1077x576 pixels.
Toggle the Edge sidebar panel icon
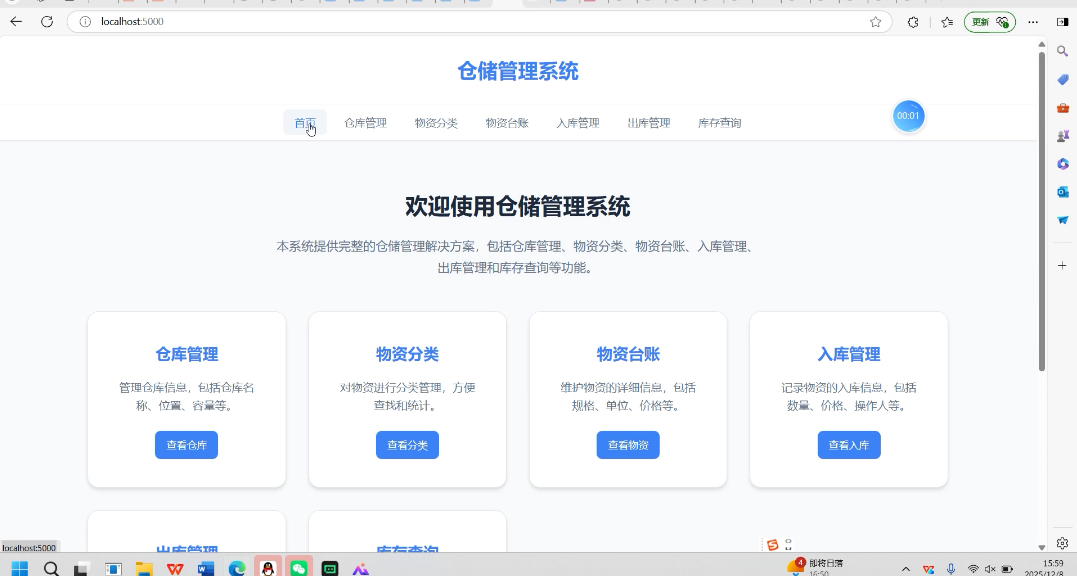pos(1062,22)
